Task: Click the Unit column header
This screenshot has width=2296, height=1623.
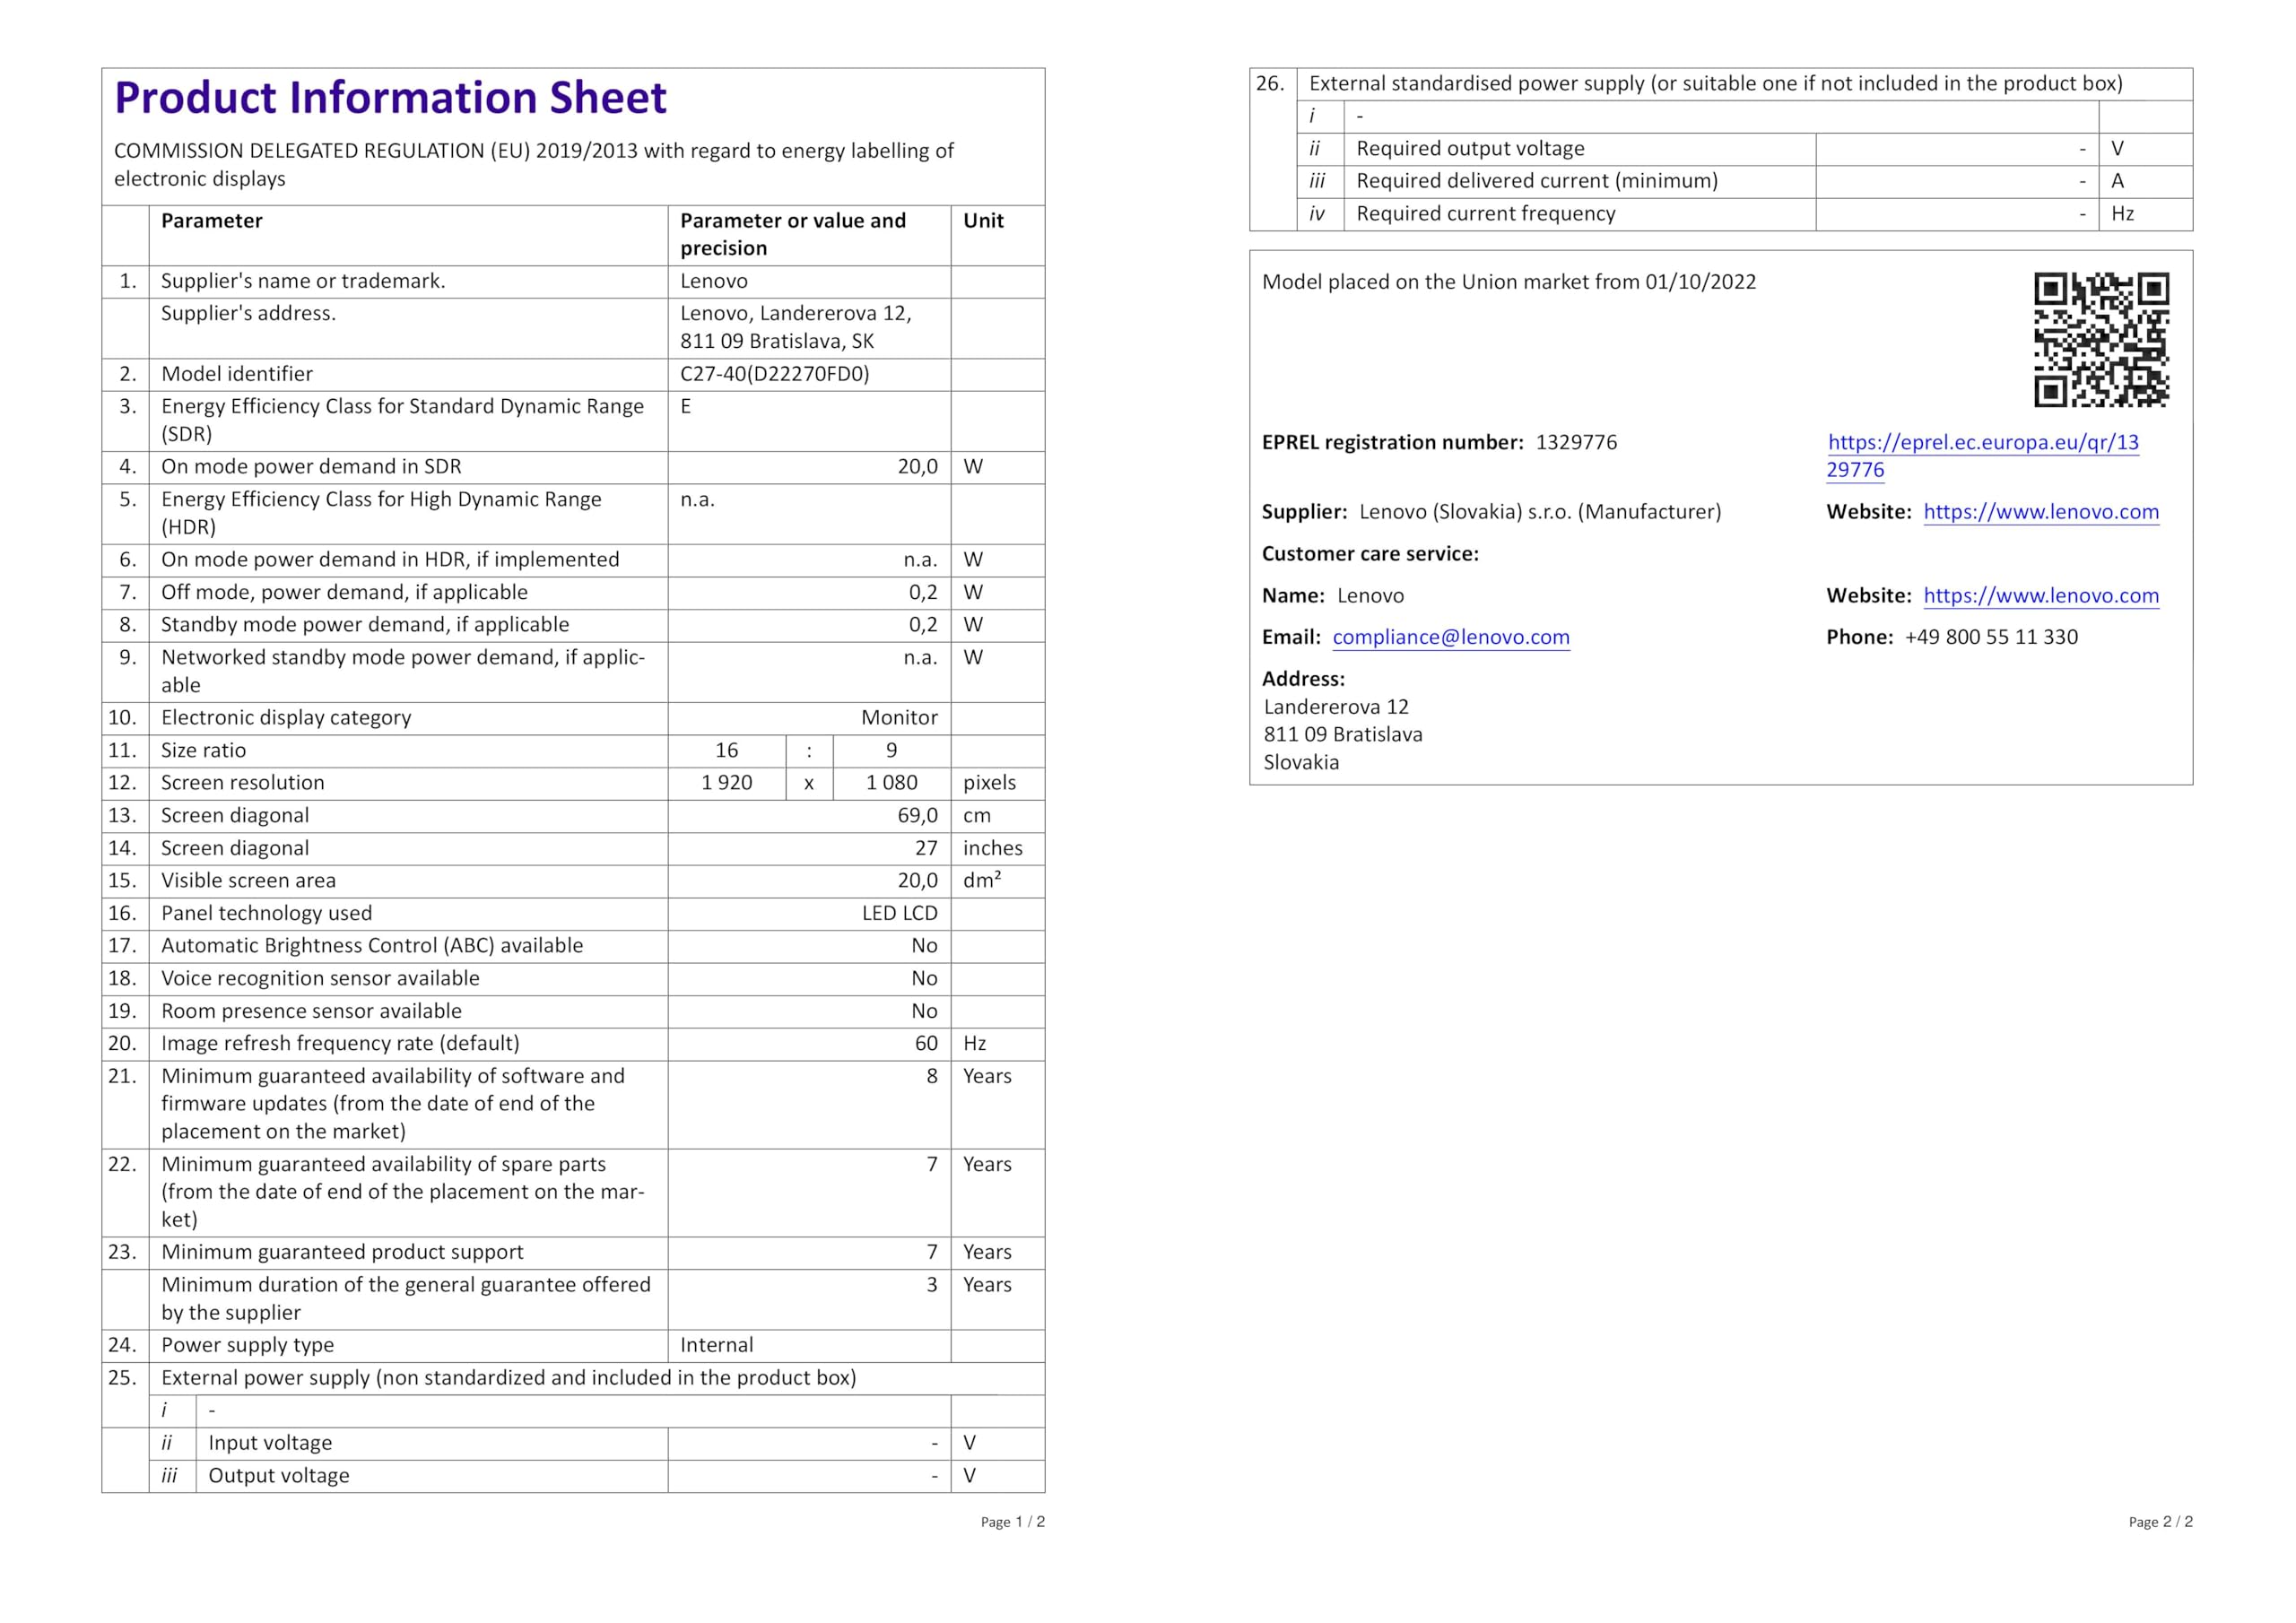Action: pyautogui.click(x=983, y=221)
